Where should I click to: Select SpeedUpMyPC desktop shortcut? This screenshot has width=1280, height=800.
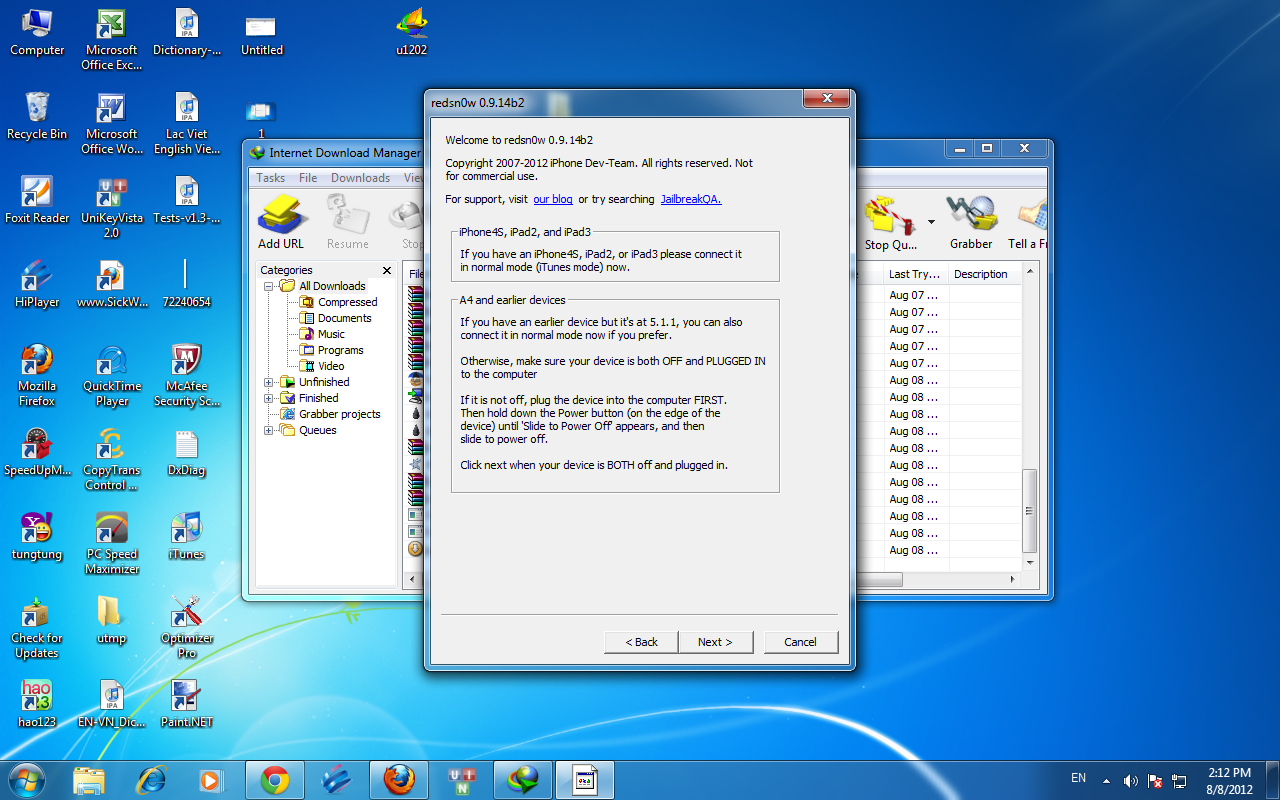[x=37, y=453]
